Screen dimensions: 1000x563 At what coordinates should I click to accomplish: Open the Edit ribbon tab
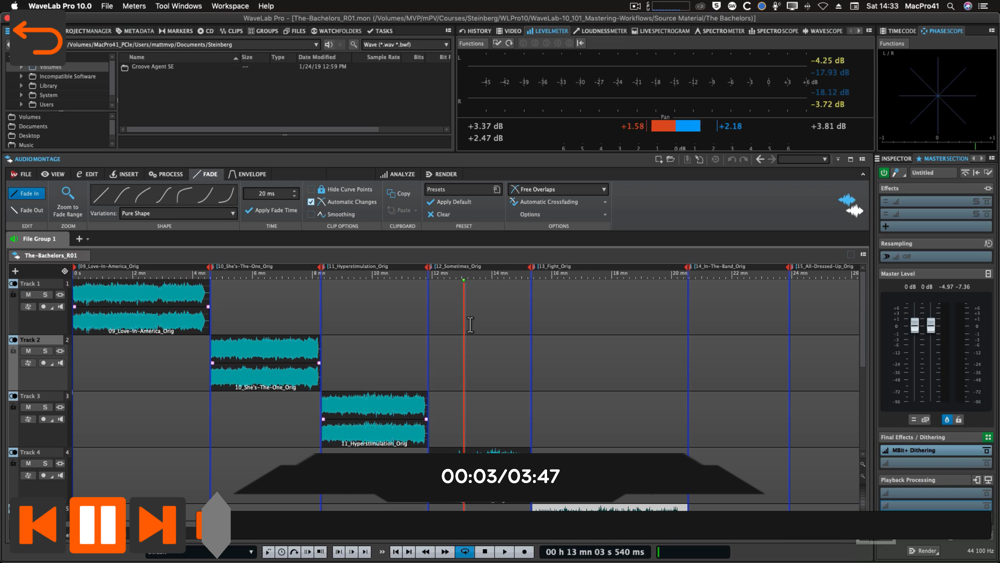coord(87,174)
